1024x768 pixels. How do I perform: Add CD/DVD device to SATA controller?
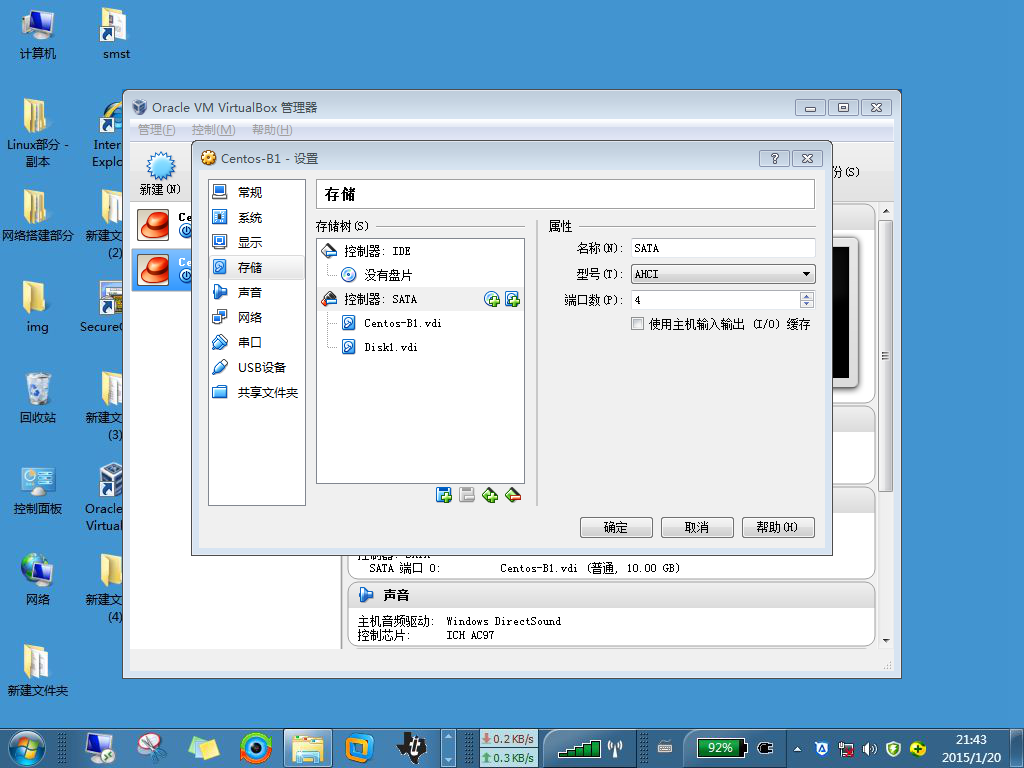click(x=492, y=299)
